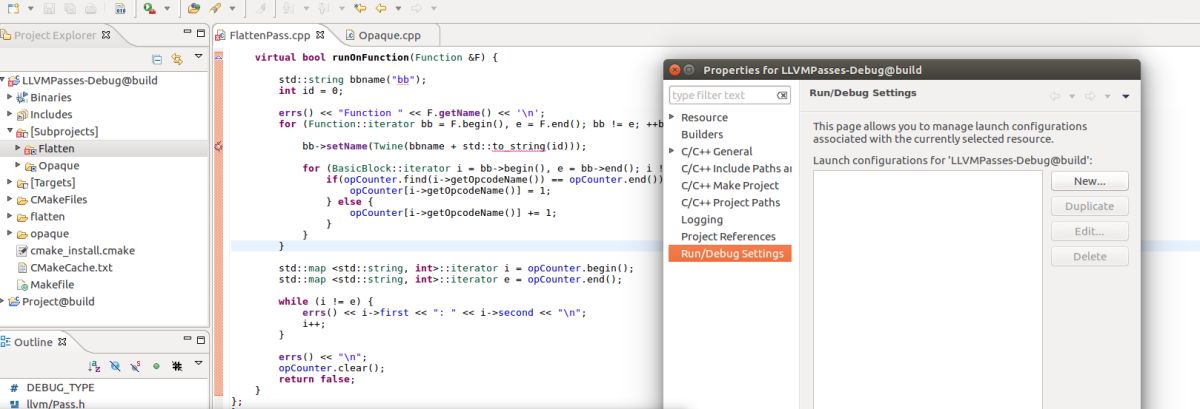Click the New file toolbar icon
Screen dimensions: 1200x409
click(14, 9)
